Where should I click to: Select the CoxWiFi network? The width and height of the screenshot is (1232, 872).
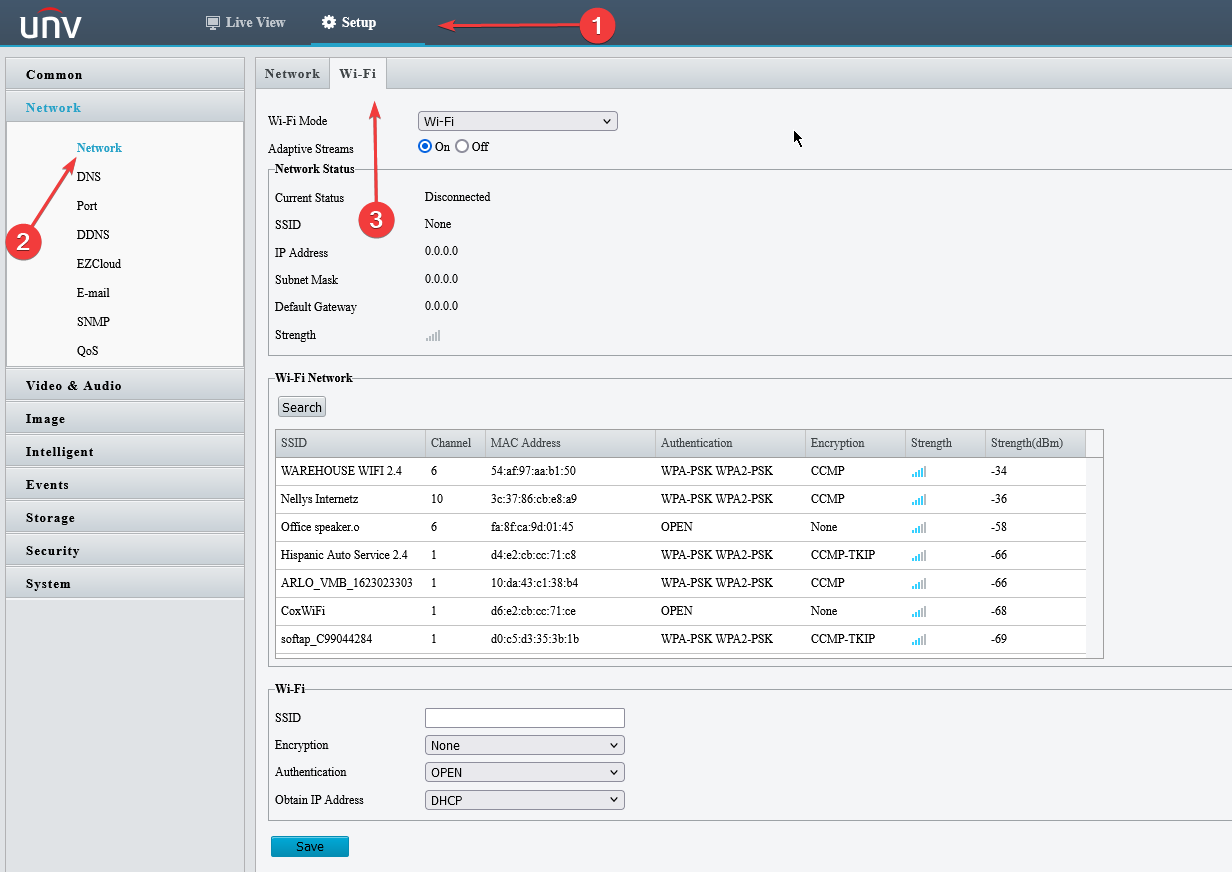(680, 611)
